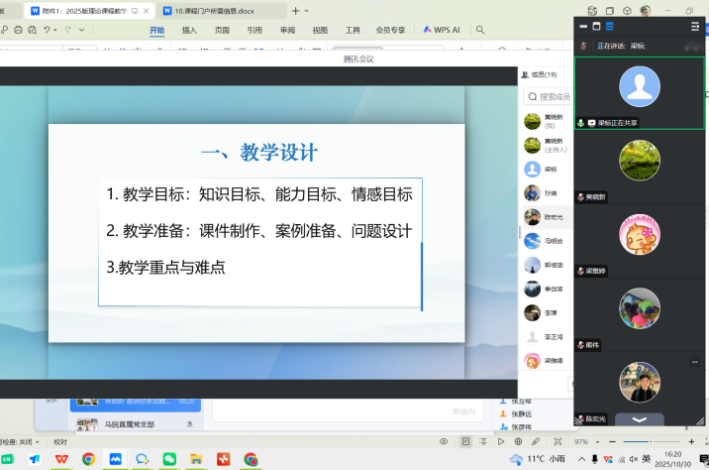
Task: Click the print preview icon
Action: pos(32,30)
